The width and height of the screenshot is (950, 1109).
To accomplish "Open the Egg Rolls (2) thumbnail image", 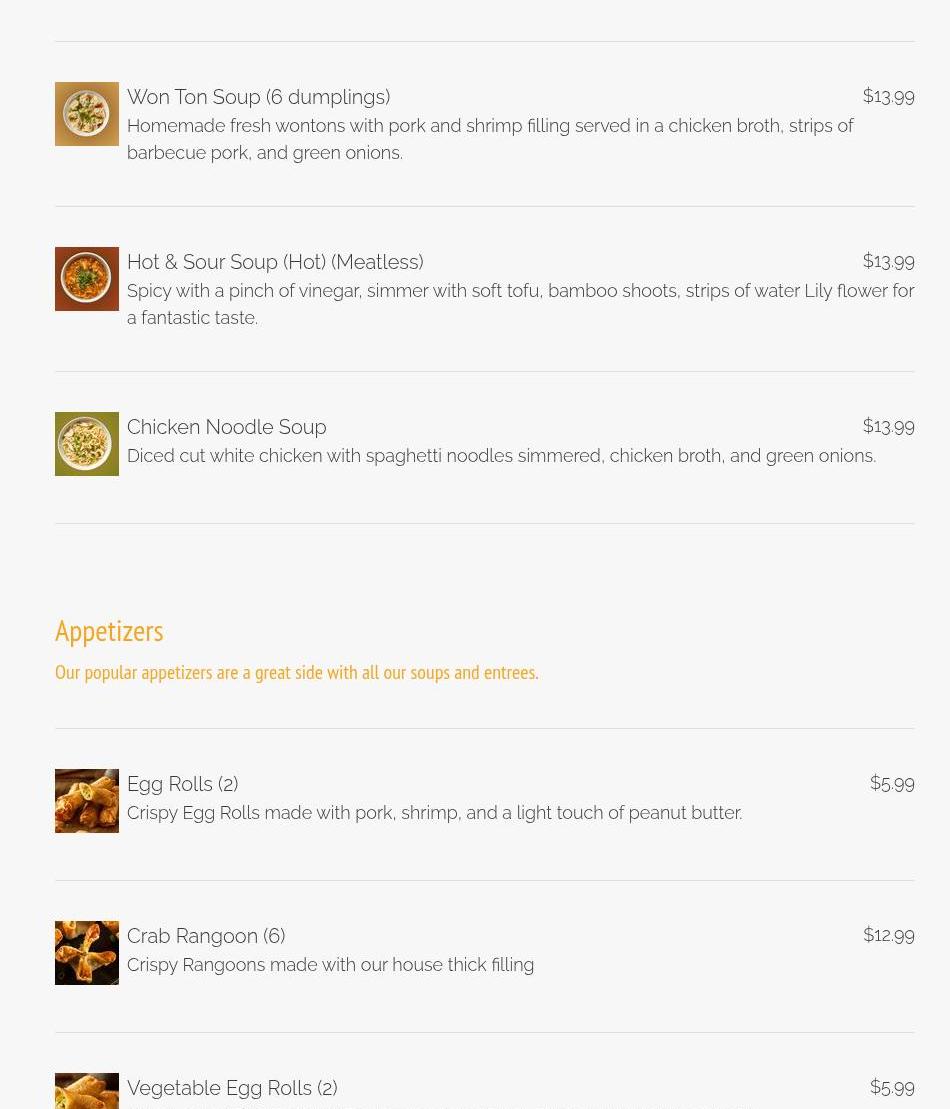I will (x=87, y=801).
